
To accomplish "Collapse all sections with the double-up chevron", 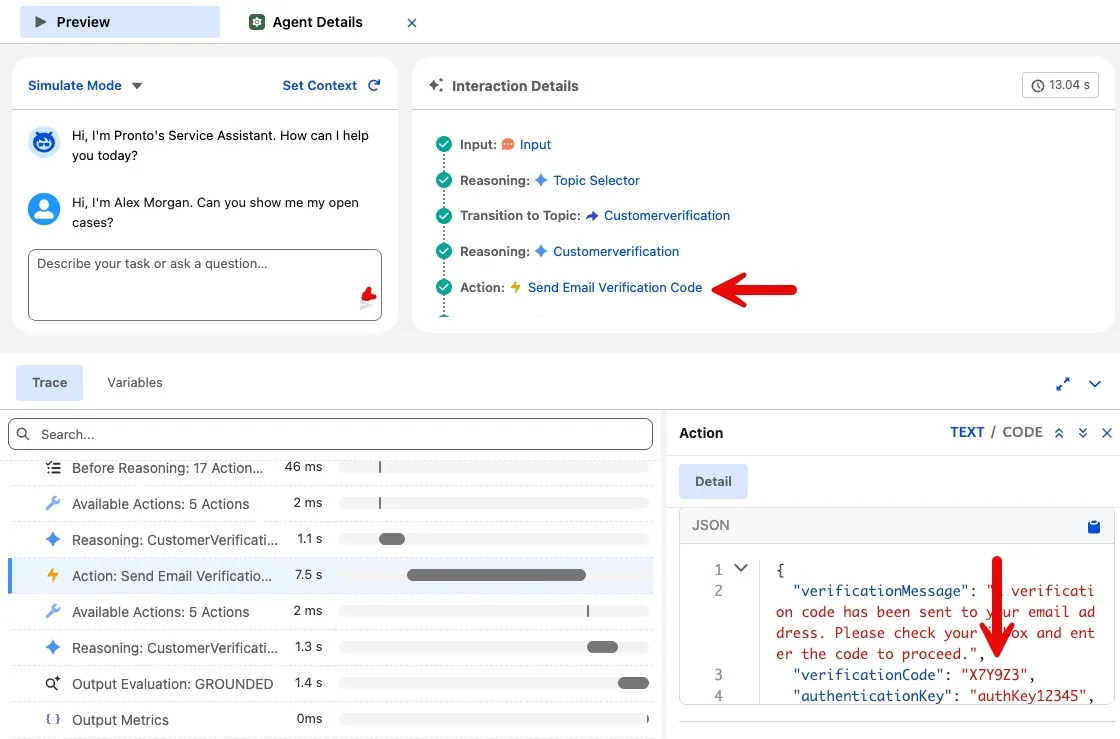I will 1059,433.
